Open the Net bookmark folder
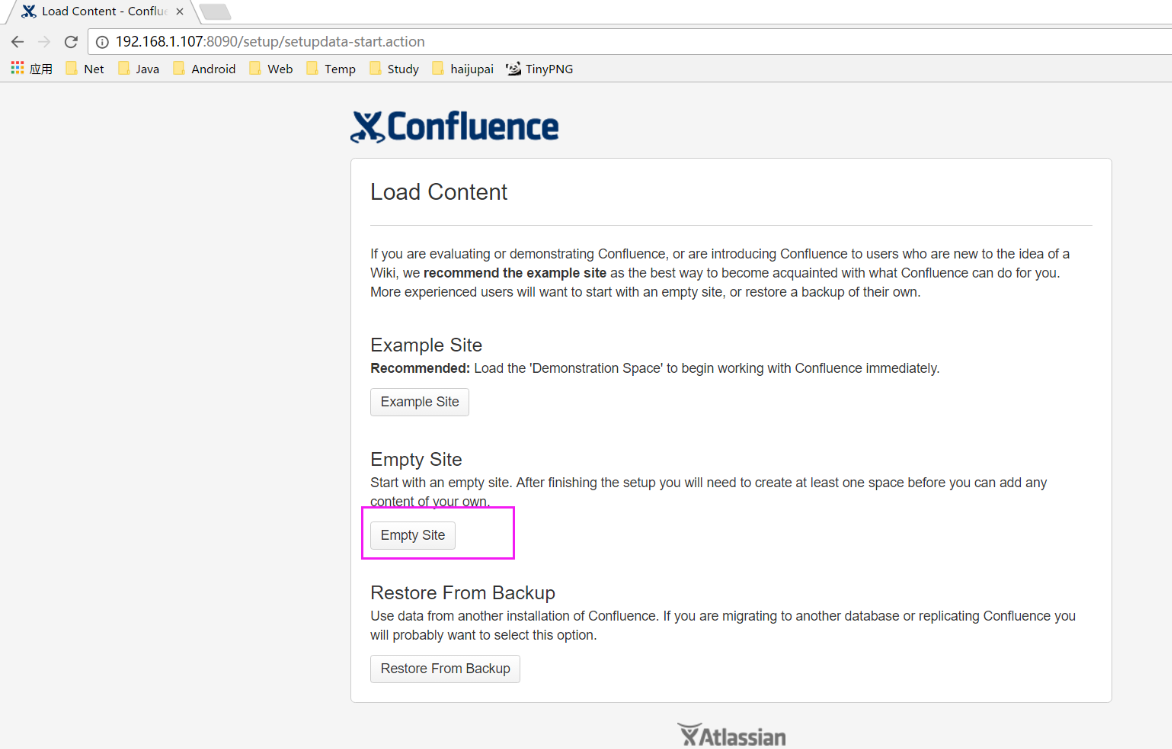Screen dimensions: 1172x749 (84, 69)
